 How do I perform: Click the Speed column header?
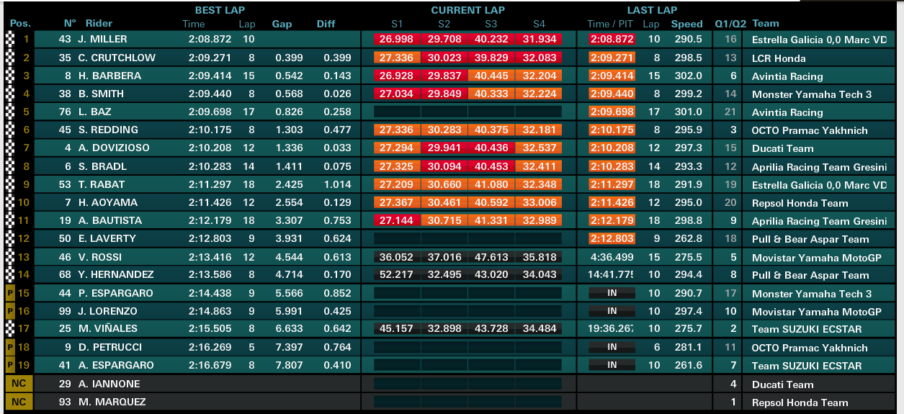click(687, 24)
